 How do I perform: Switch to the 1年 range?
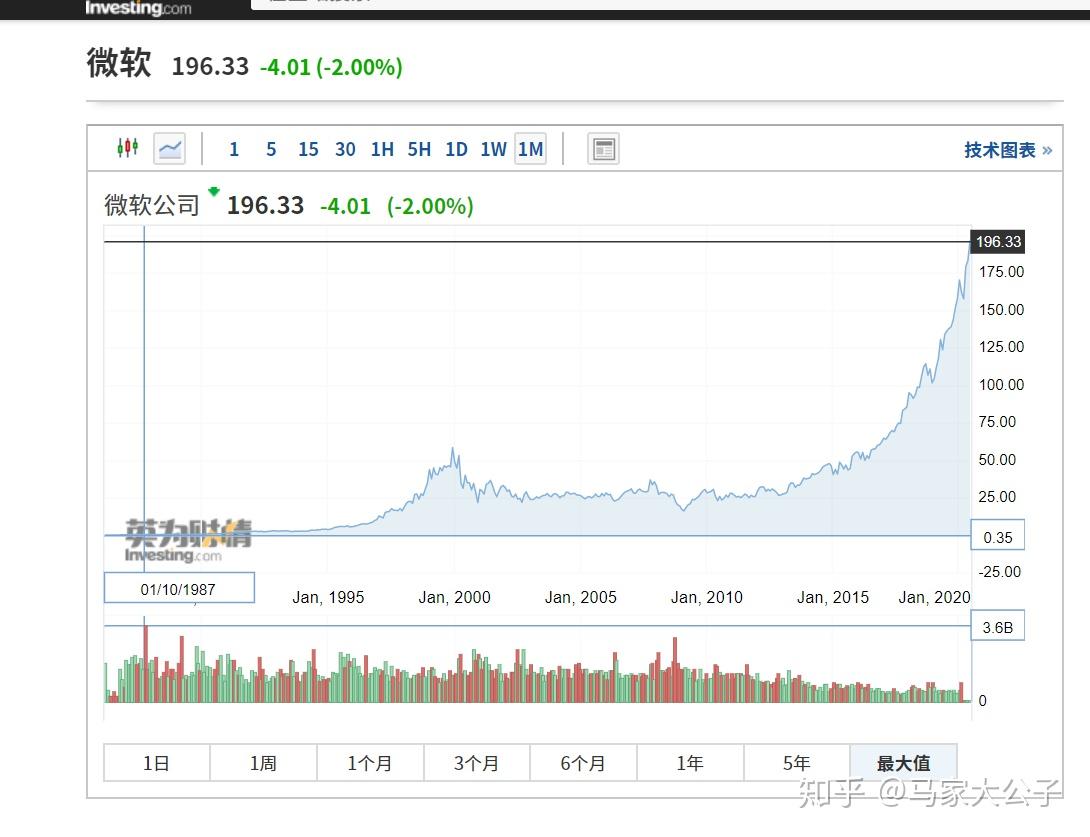click(x=690, y=763)
